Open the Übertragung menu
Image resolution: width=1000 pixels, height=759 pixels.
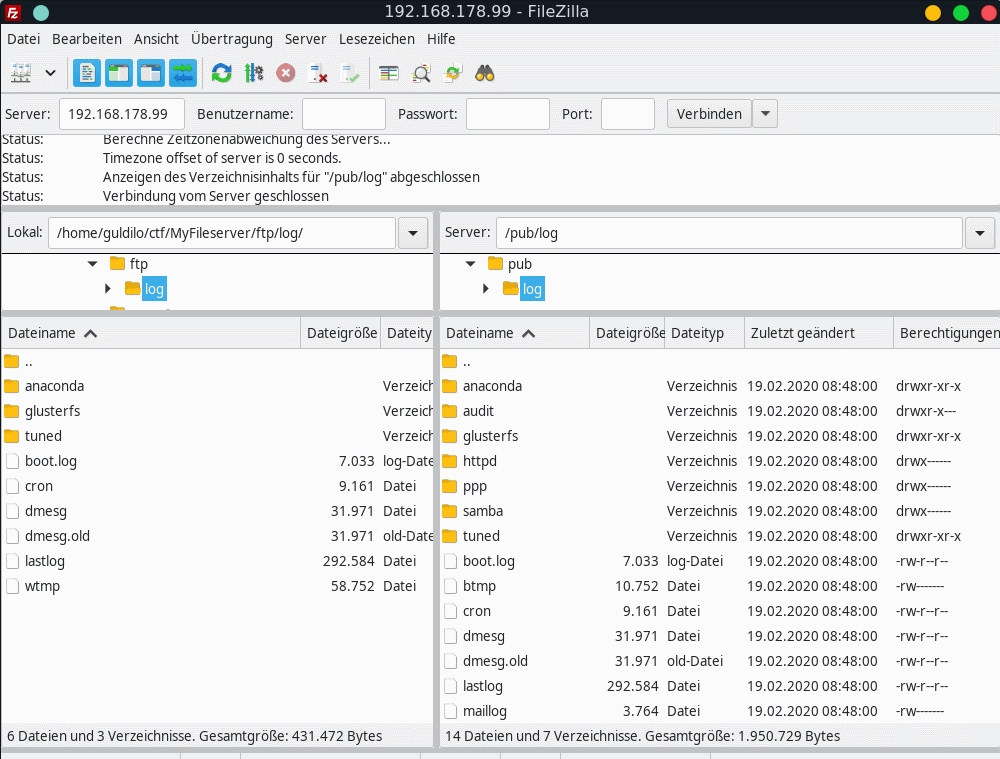click(x=232, y=39)
